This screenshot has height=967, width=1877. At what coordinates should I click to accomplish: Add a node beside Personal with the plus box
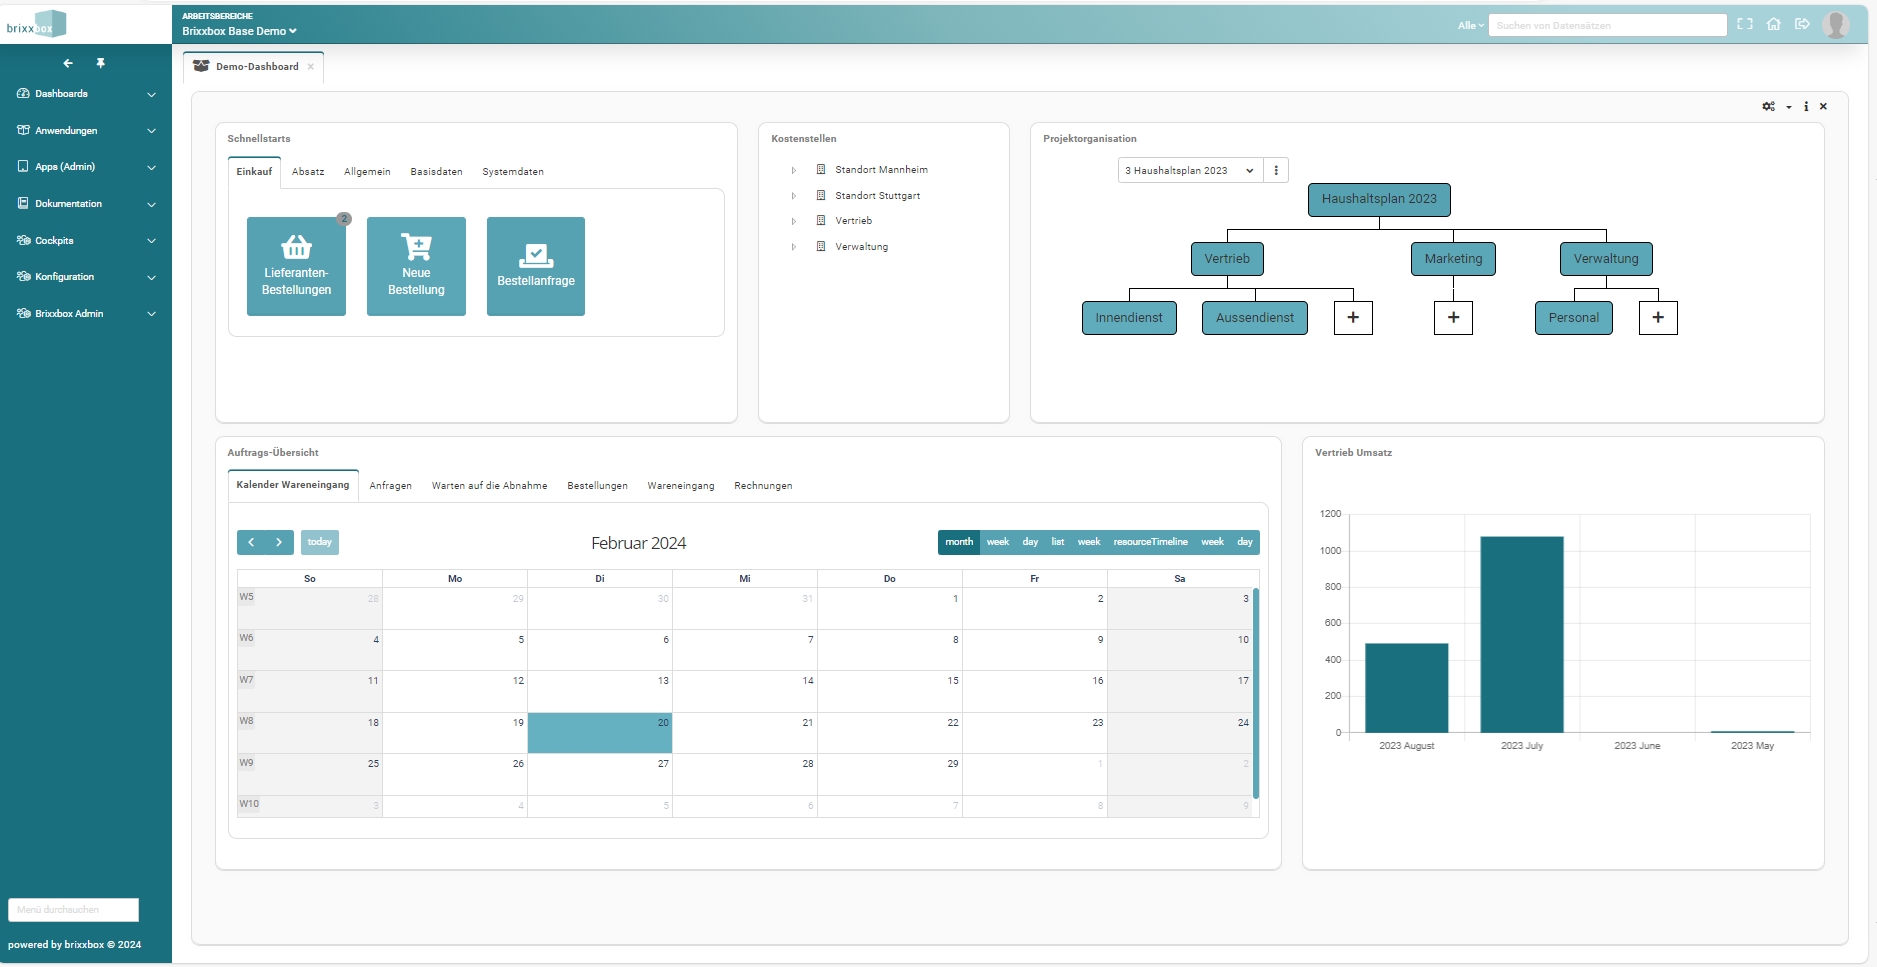pyautogui.click(x=1658, y=318)
